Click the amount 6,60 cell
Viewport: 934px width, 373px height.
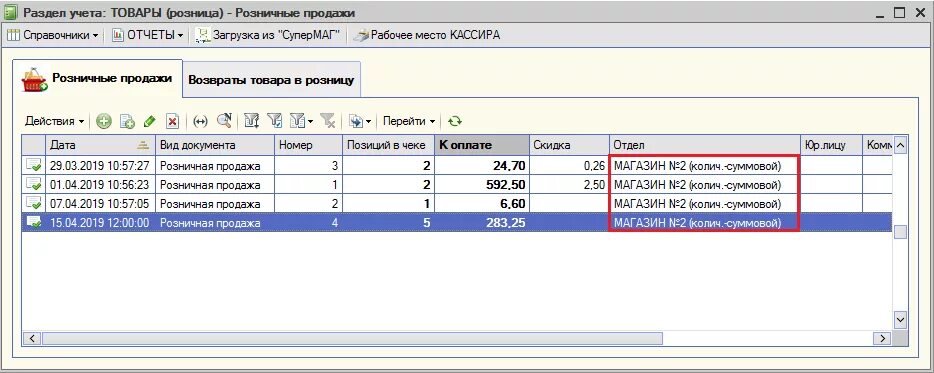pyautogui.click(x=482, y=204)
